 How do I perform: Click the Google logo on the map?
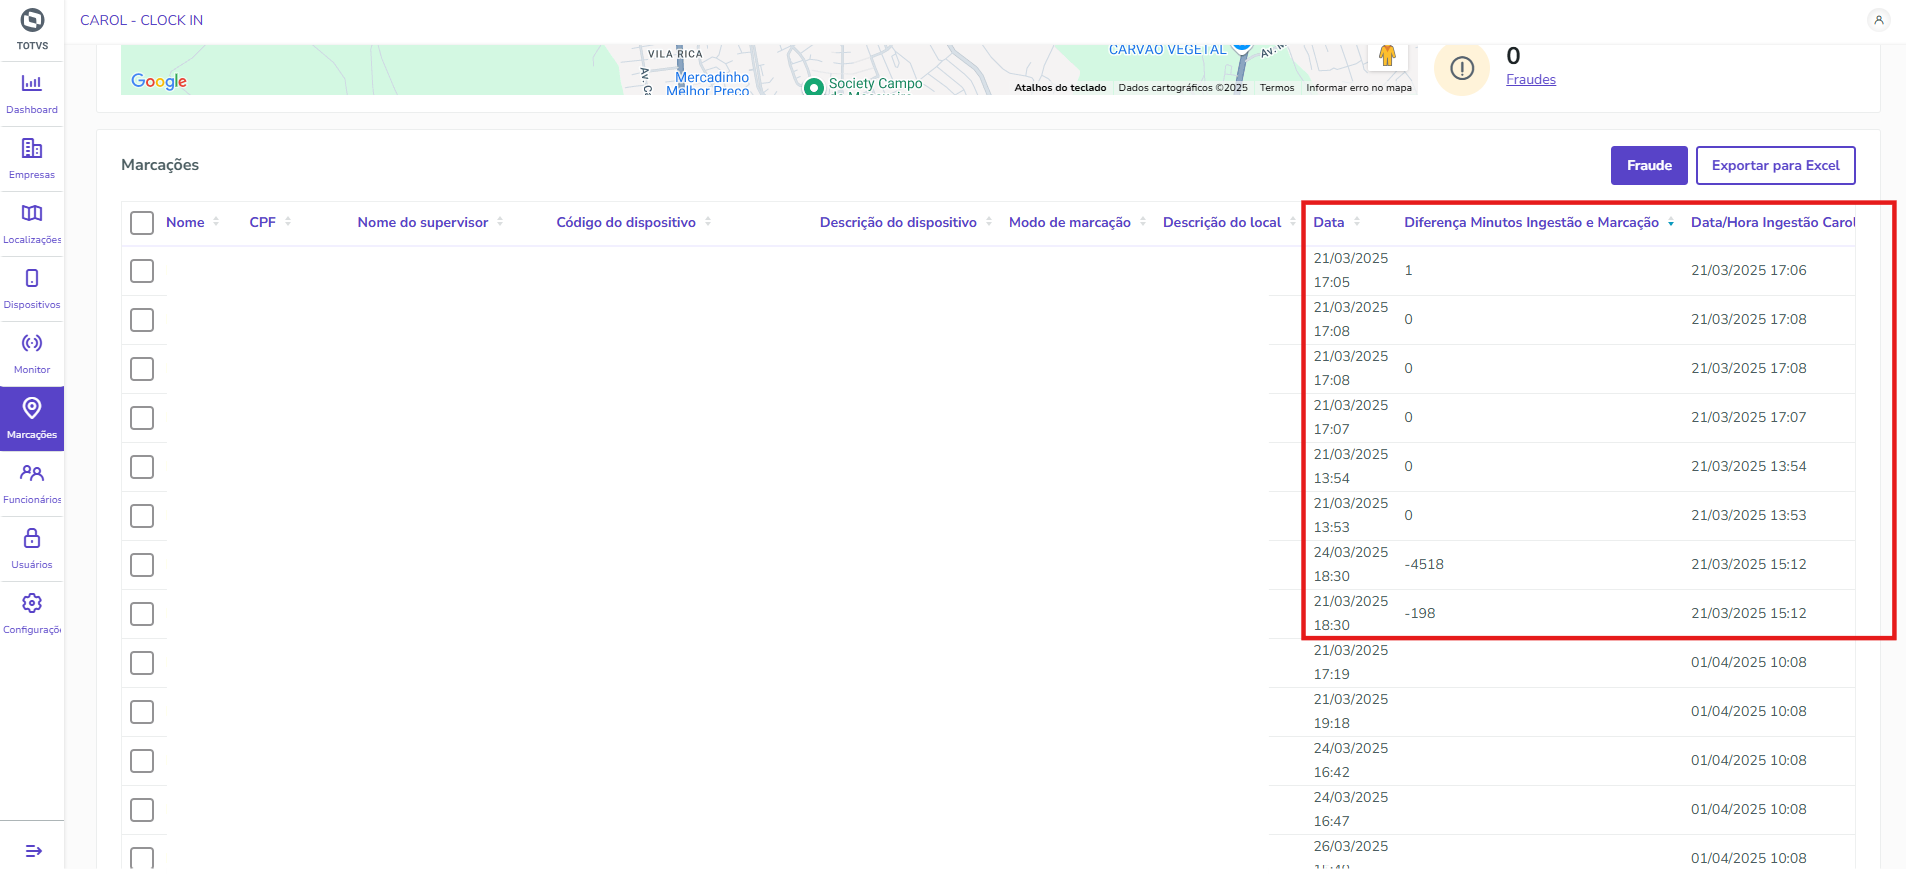159,81
